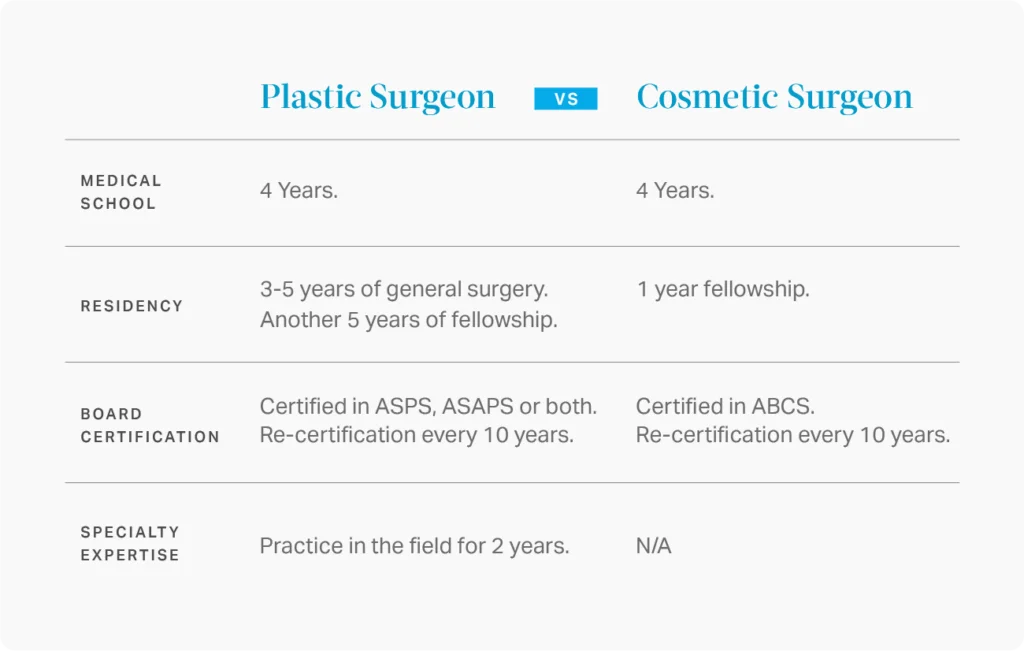Select "Practice in the field for 2 years"
The width and height of the screenshot is (1024, 651).
tap(414, 546)
